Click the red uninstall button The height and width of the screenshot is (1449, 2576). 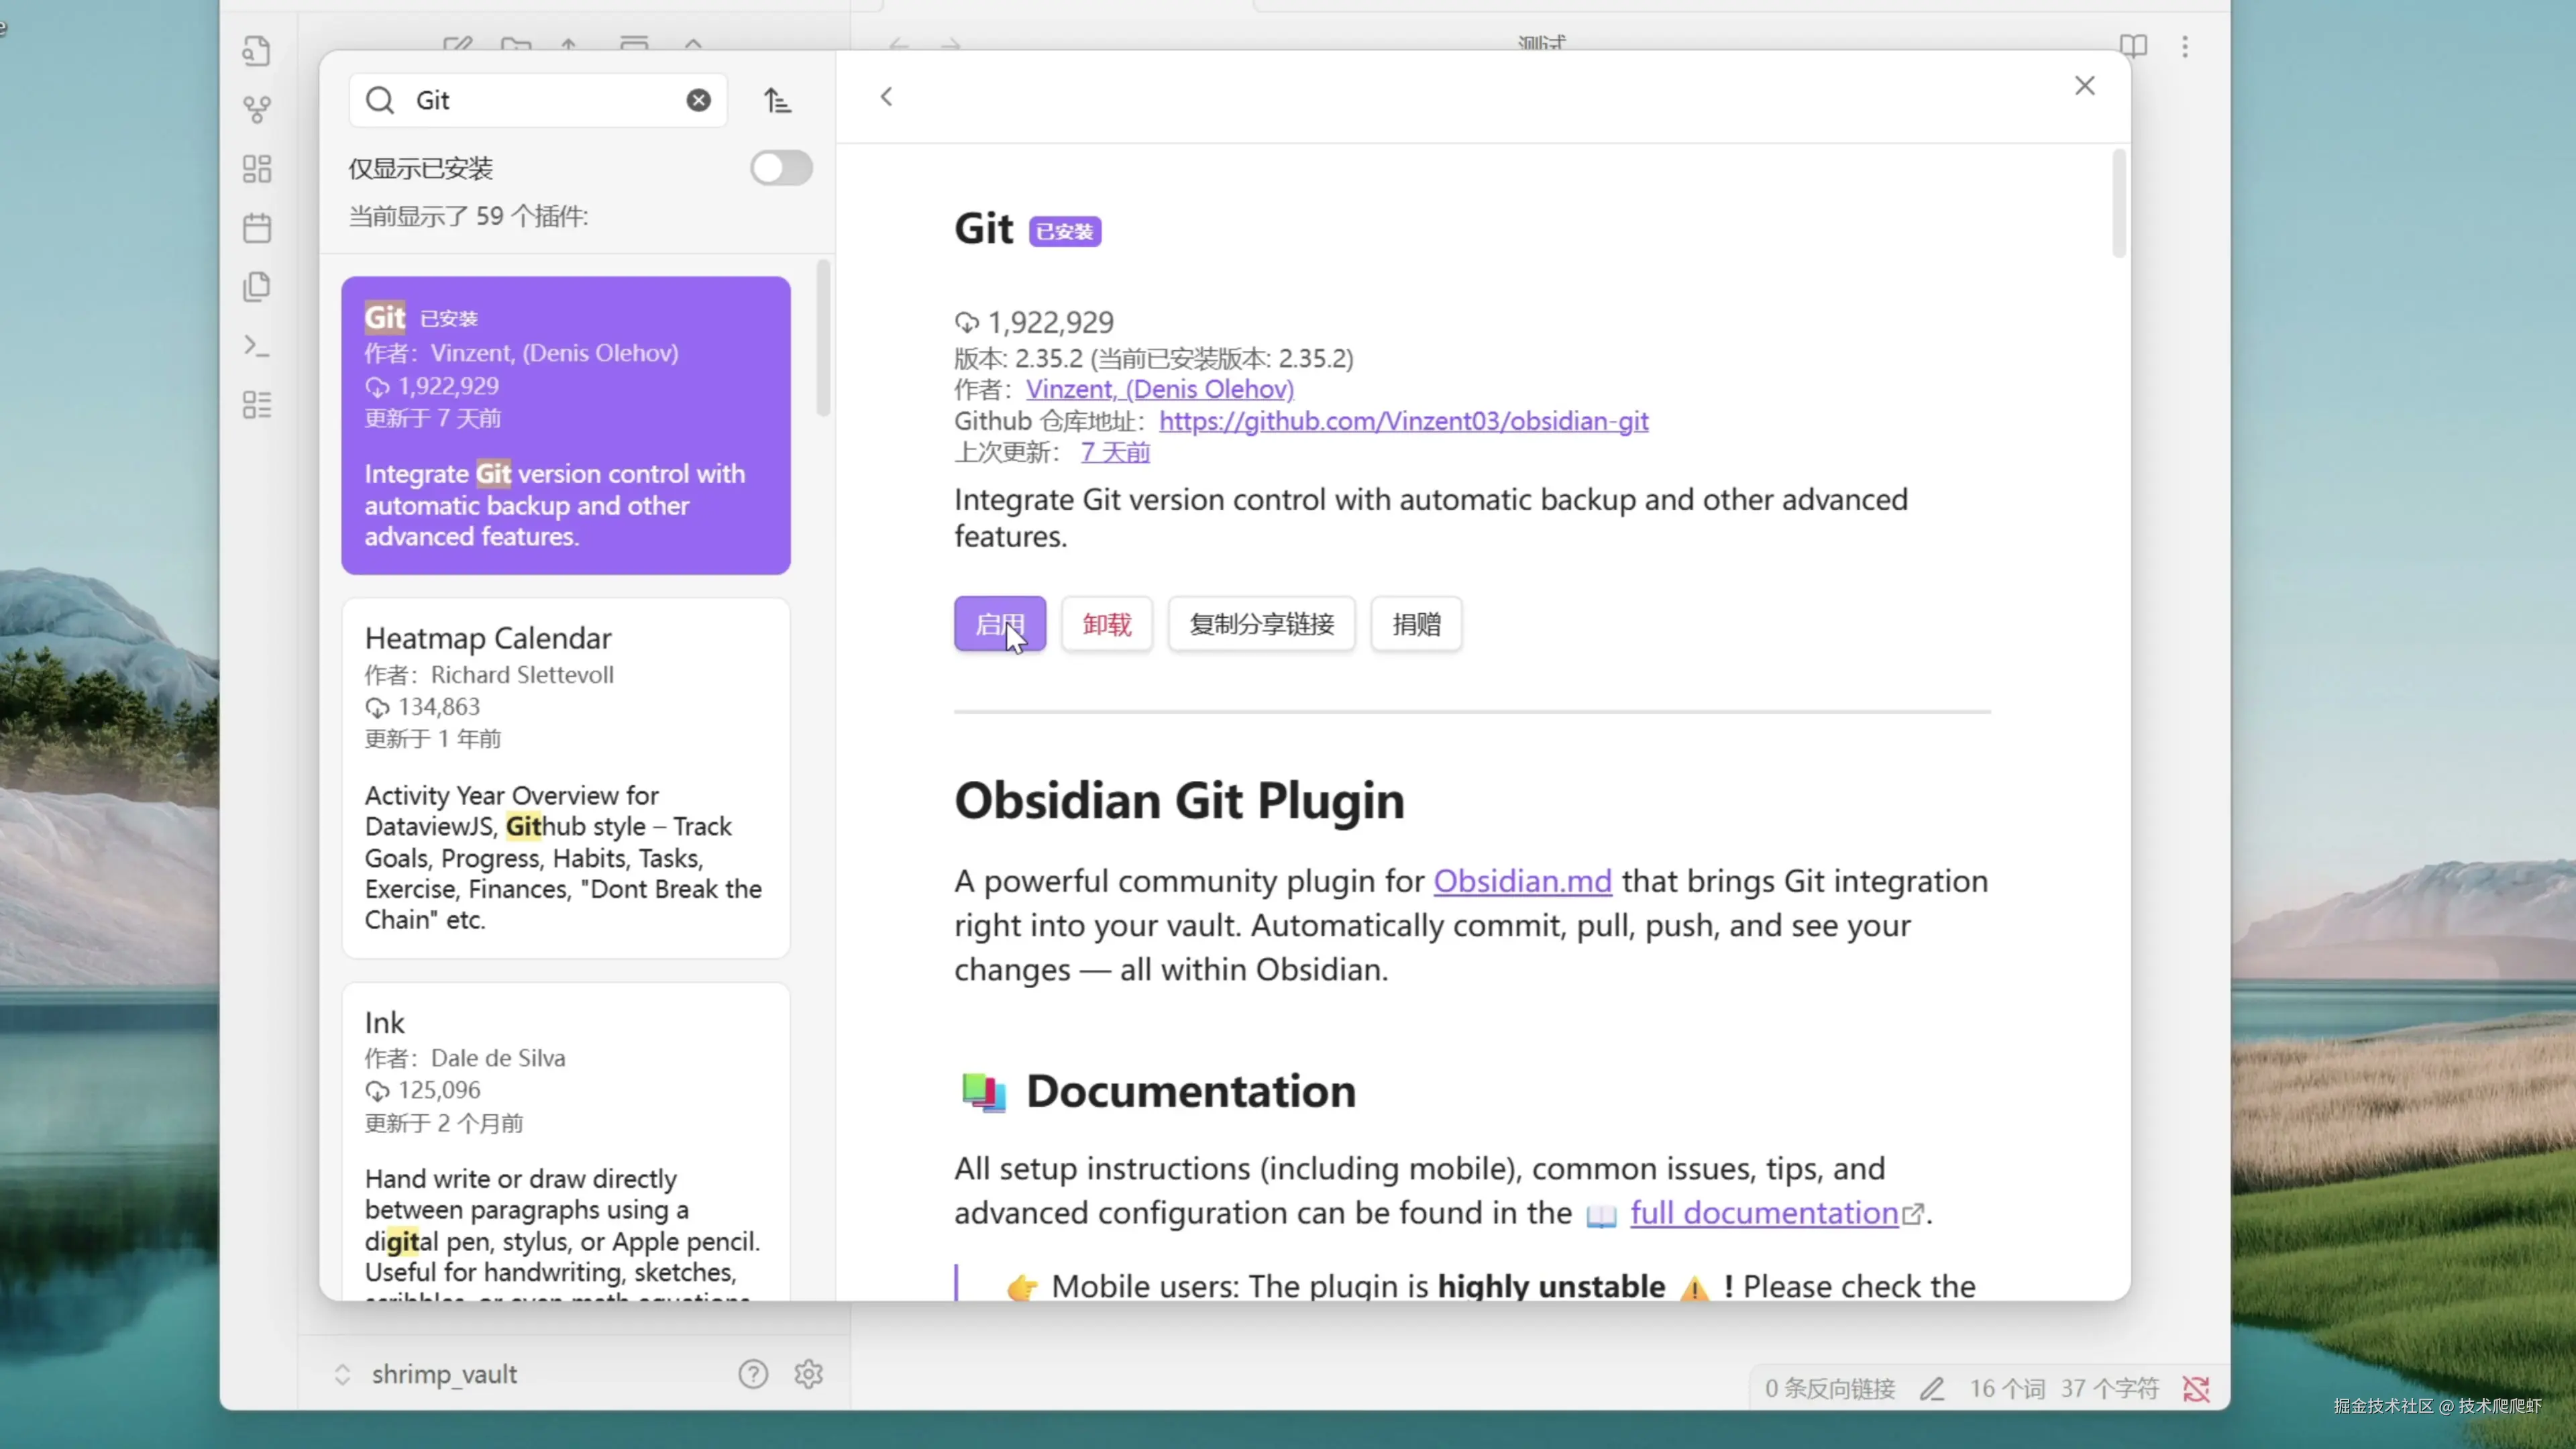[x=1106, y=624]
